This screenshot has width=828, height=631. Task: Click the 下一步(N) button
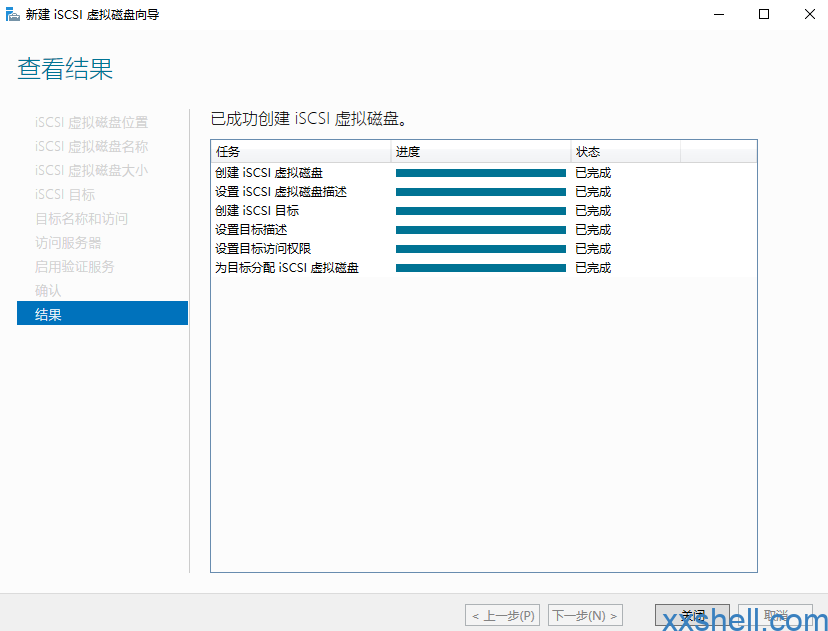586,615
